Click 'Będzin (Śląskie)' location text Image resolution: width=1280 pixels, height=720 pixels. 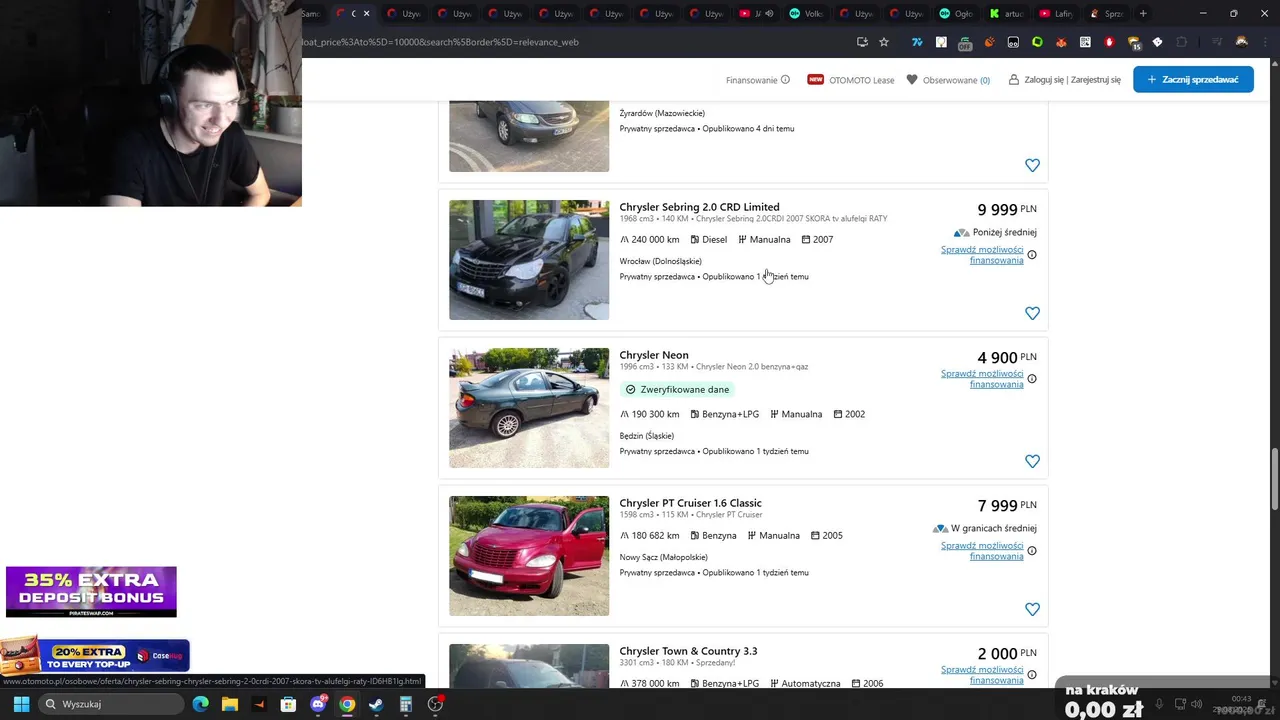pyautogui.click(x=647, y=436)
